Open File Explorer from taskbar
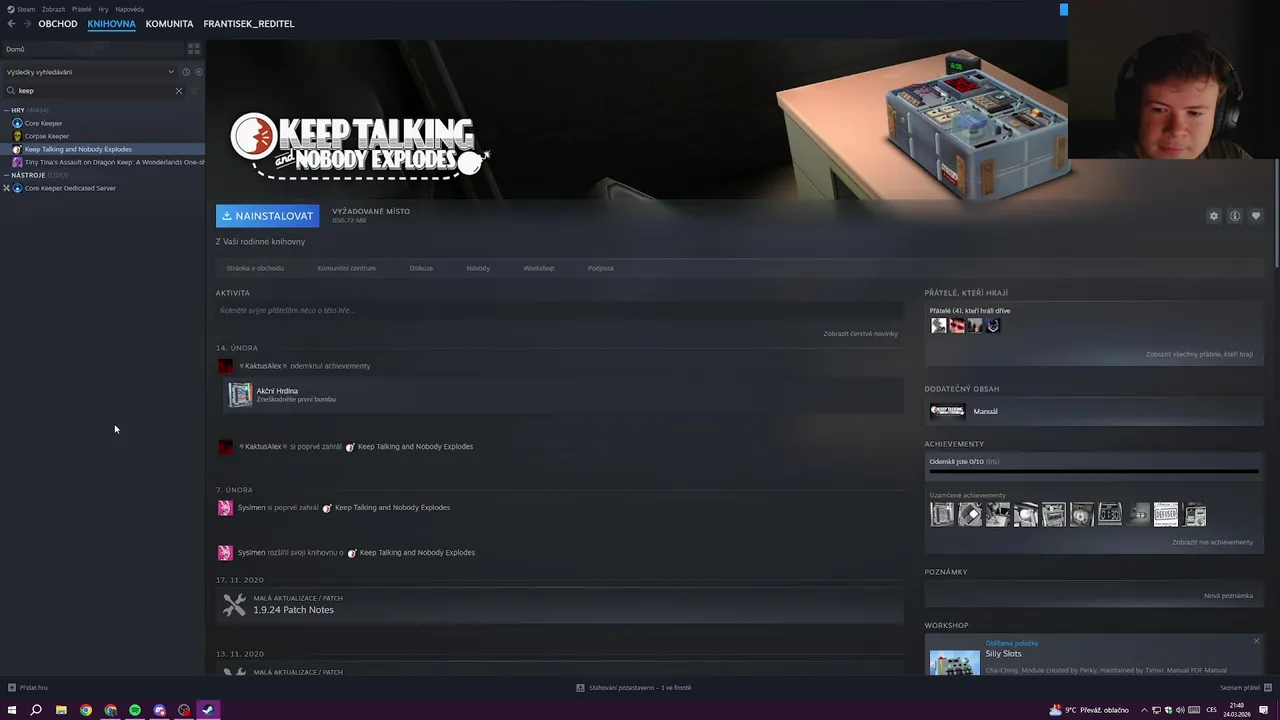Viewport: 1280px width, 720px height. tap(61, 710)
